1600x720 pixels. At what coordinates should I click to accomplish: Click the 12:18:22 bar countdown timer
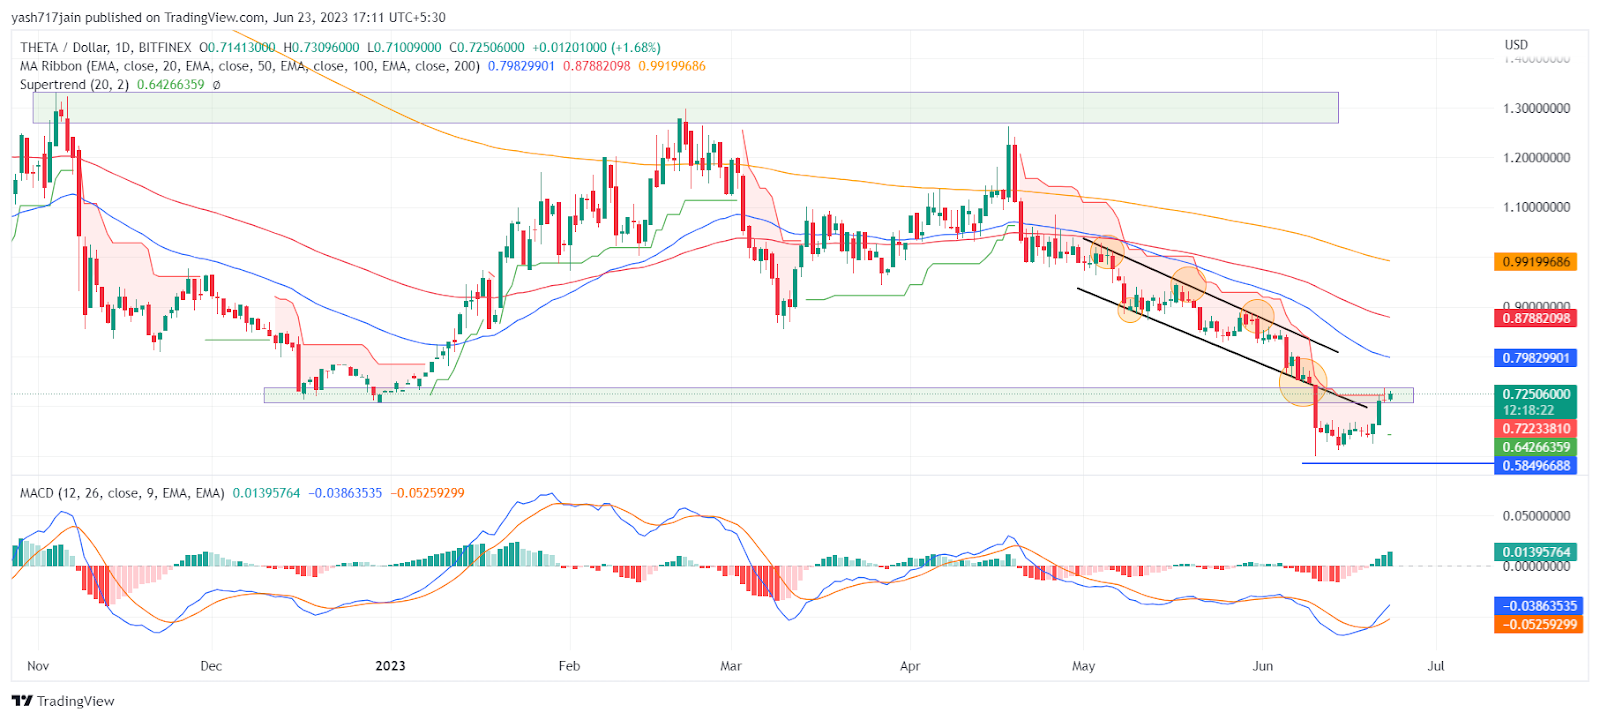pos(1528,410)
